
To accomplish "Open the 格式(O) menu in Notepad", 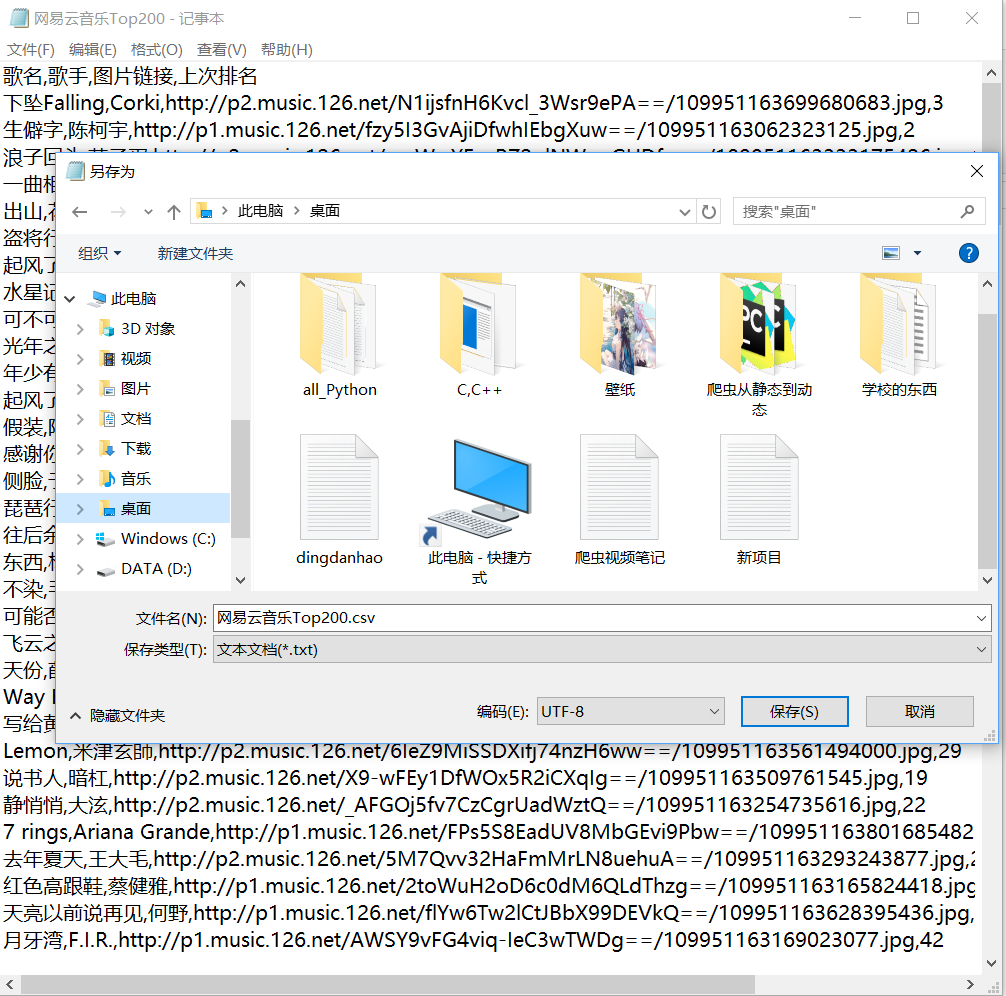I will point(157,49).
